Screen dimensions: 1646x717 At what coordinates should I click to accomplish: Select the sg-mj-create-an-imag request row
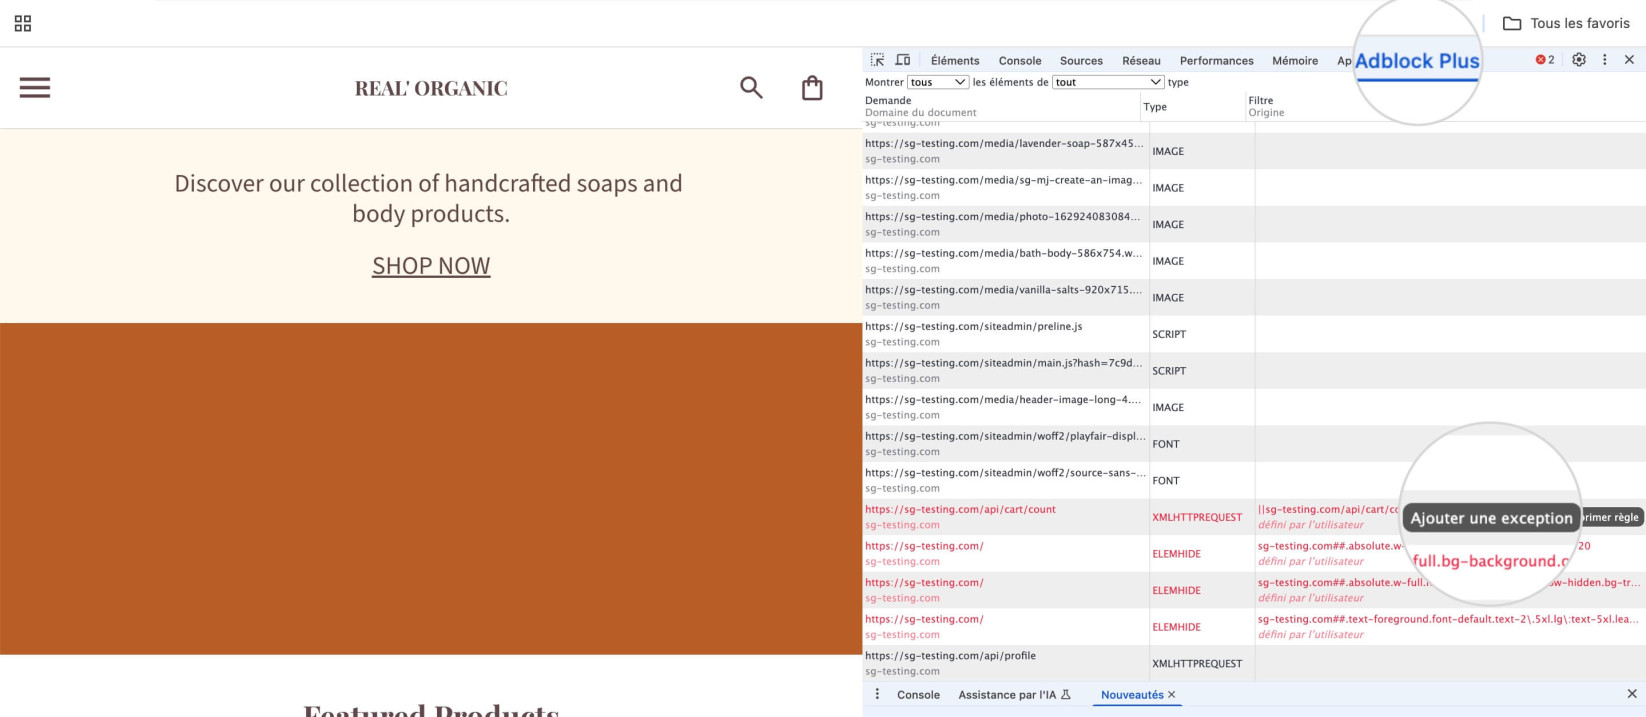pos(1254,188)
